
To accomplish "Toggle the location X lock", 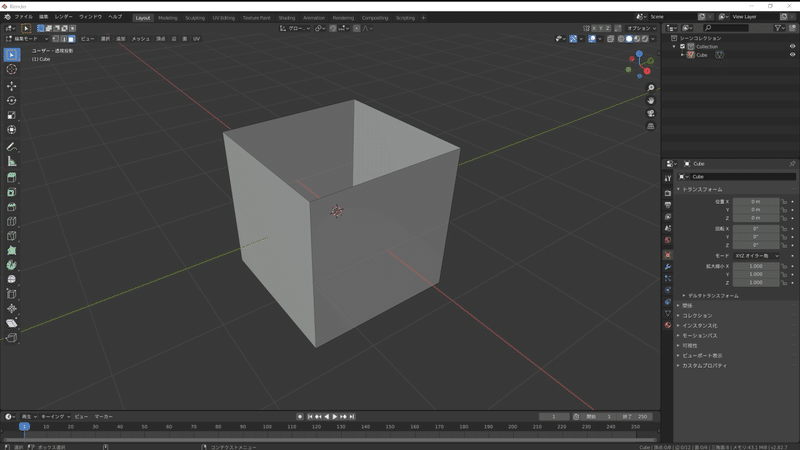I will tap(784, 202).
